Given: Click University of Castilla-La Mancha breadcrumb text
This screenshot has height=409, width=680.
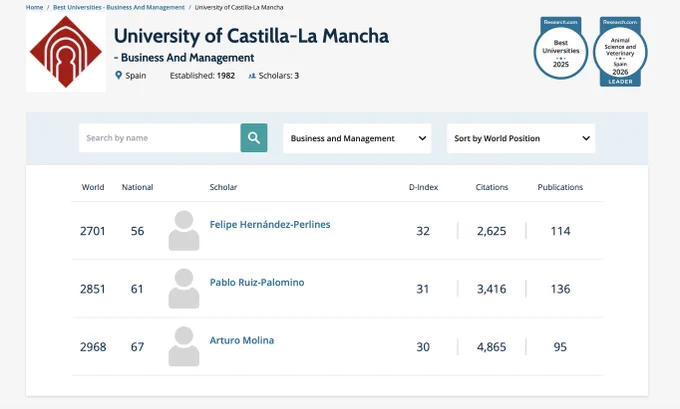Looking at the screenshot, I should pyautogui.click(x=239, y=7).
